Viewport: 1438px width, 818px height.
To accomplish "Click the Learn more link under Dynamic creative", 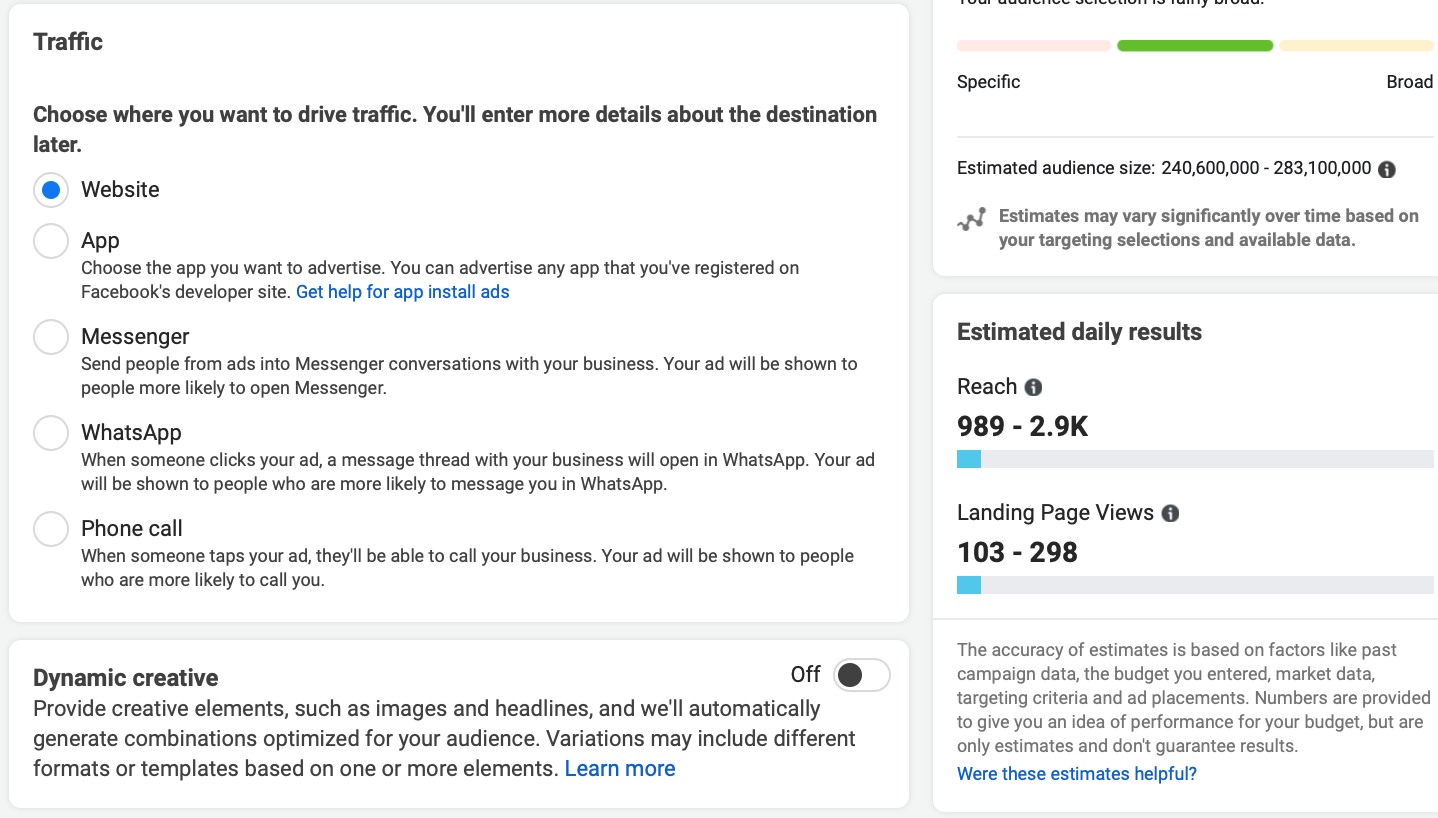I will pos(620,769).
